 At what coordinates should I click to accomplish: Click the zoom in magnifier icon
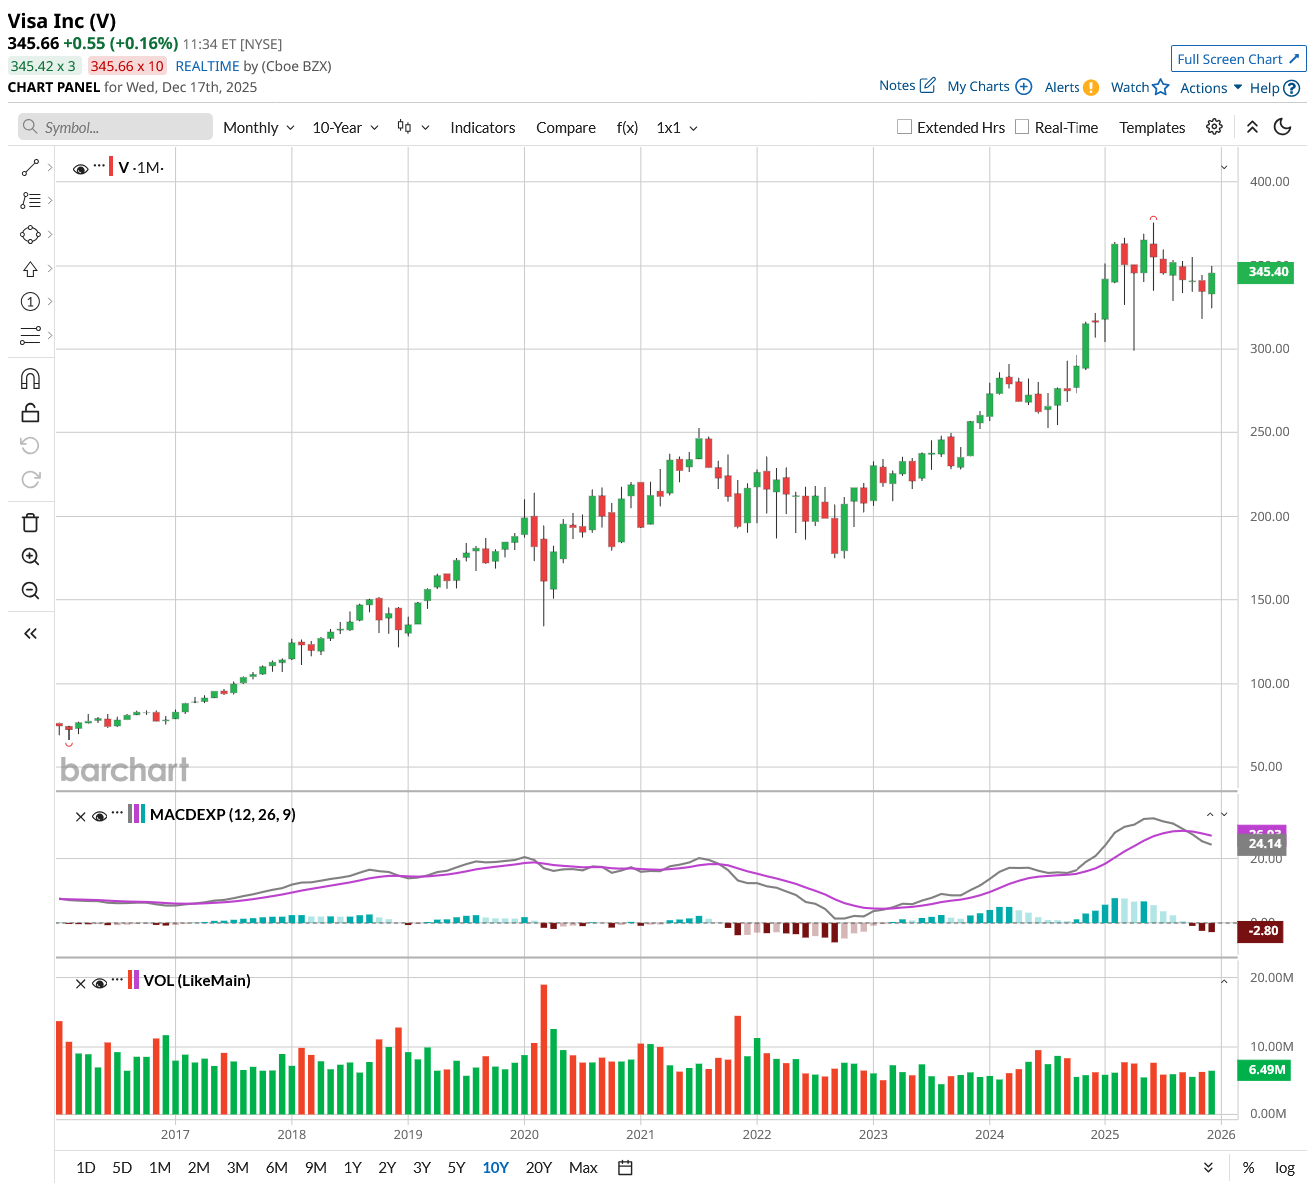30,557
